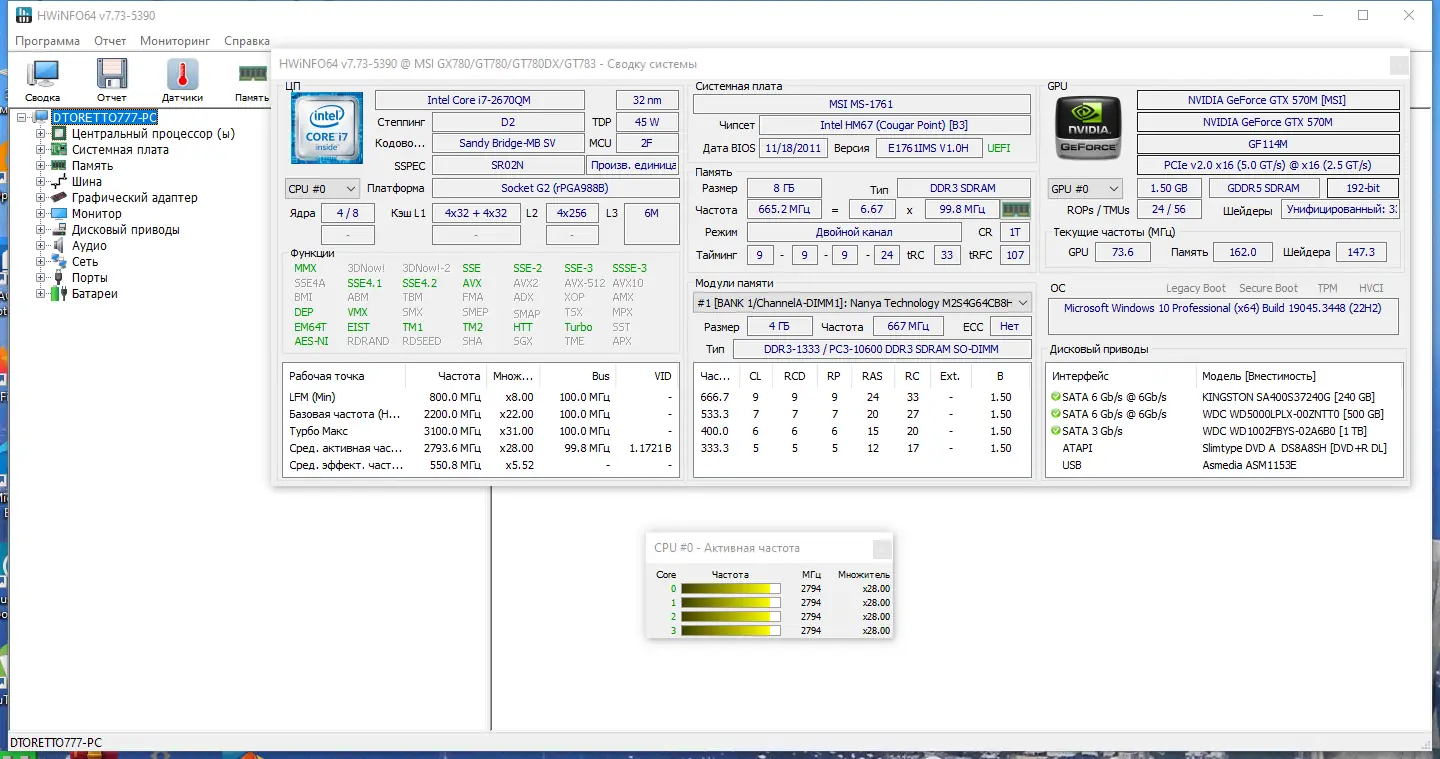Click the memory module icon beside 99.8 МГц

pyautogui.click(x=1017, y=209)
